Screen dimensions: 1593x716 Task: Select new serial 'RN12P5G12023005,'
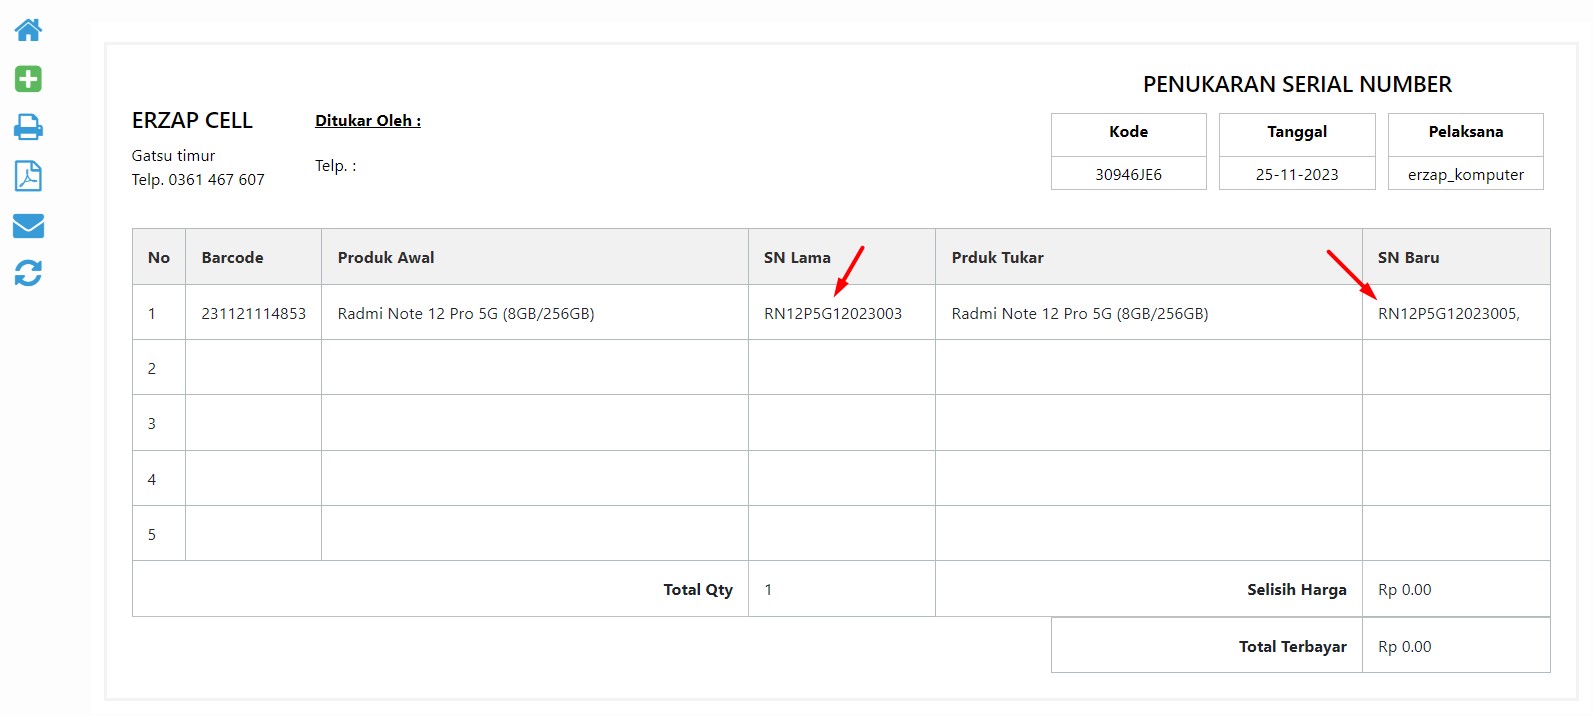pos(1449,314)
